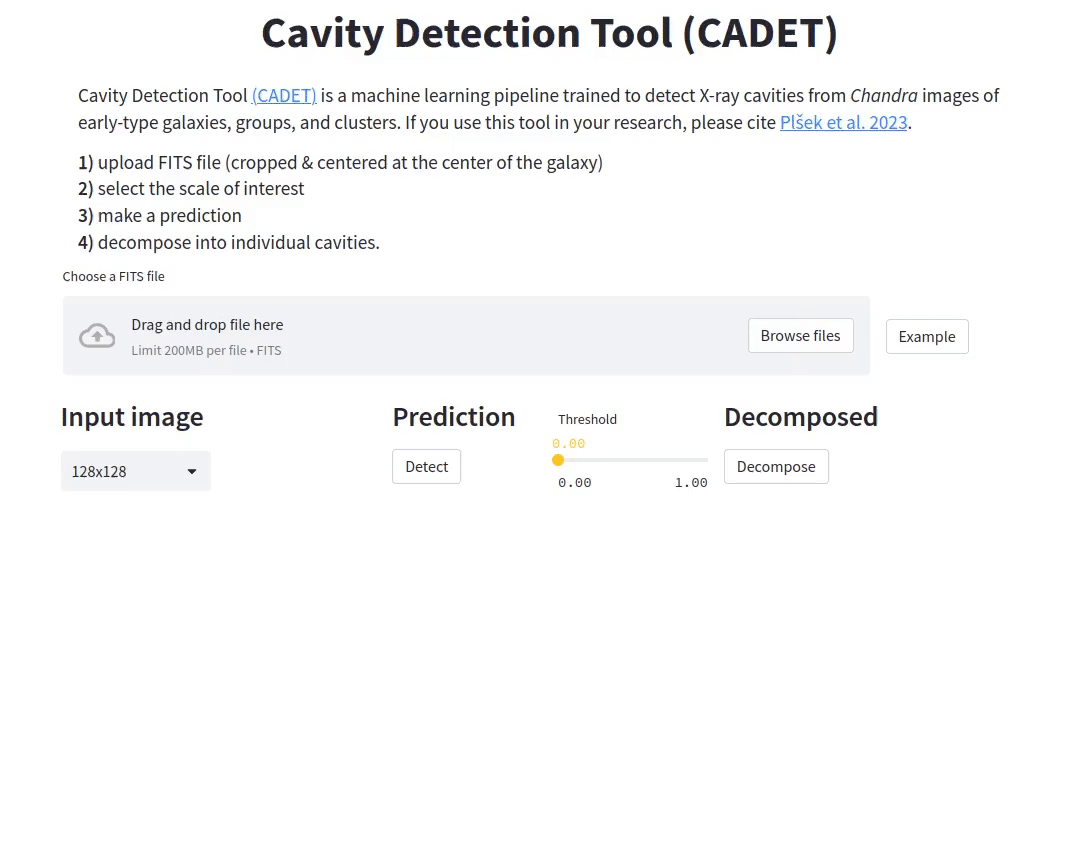
Task: Select the Decomposed heading
Action: (x=800, y=417)
